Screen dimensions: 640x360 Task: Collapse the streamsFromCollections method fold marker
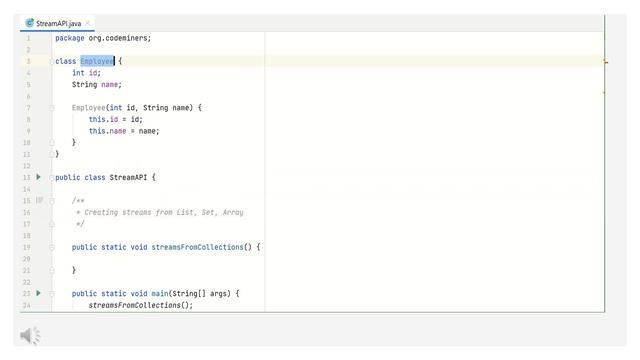[x=52, y=247]
